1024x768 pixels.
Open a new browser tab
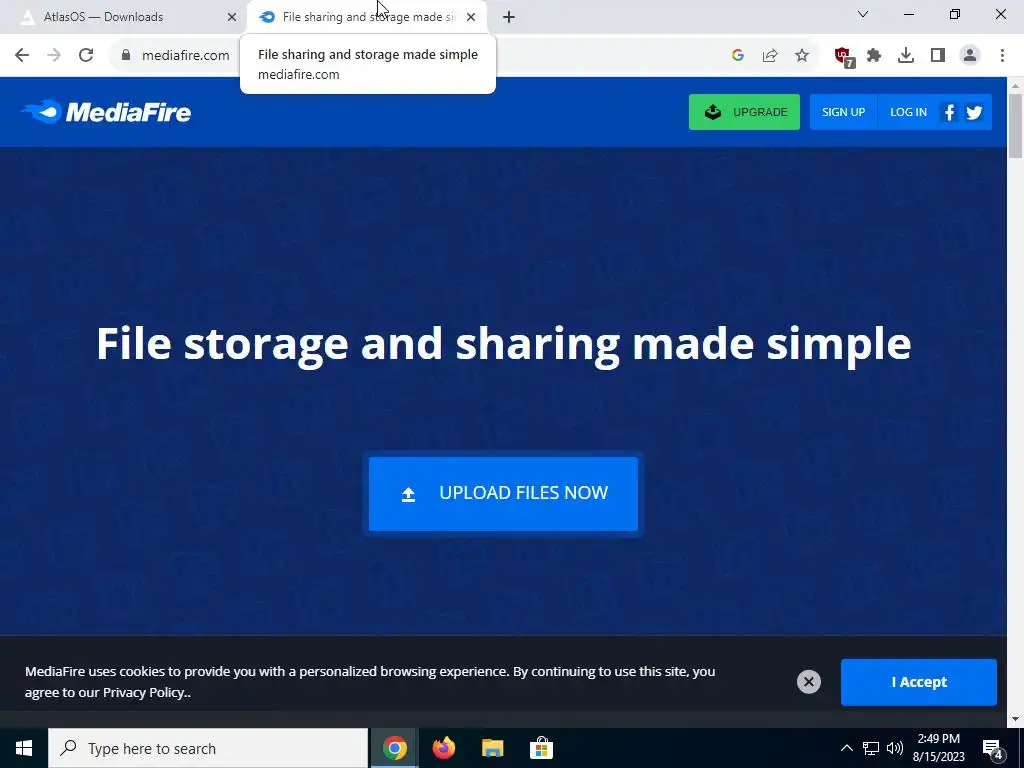pos(509,17)
